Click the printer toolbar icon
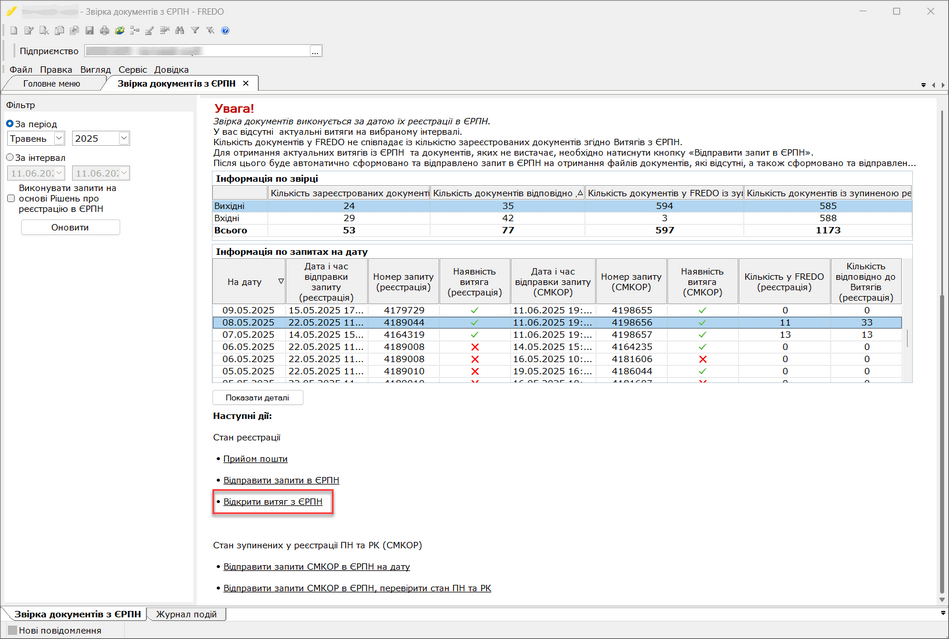This screenshot has height=639, width=949. pyautogui.click(x=104, y=30)
